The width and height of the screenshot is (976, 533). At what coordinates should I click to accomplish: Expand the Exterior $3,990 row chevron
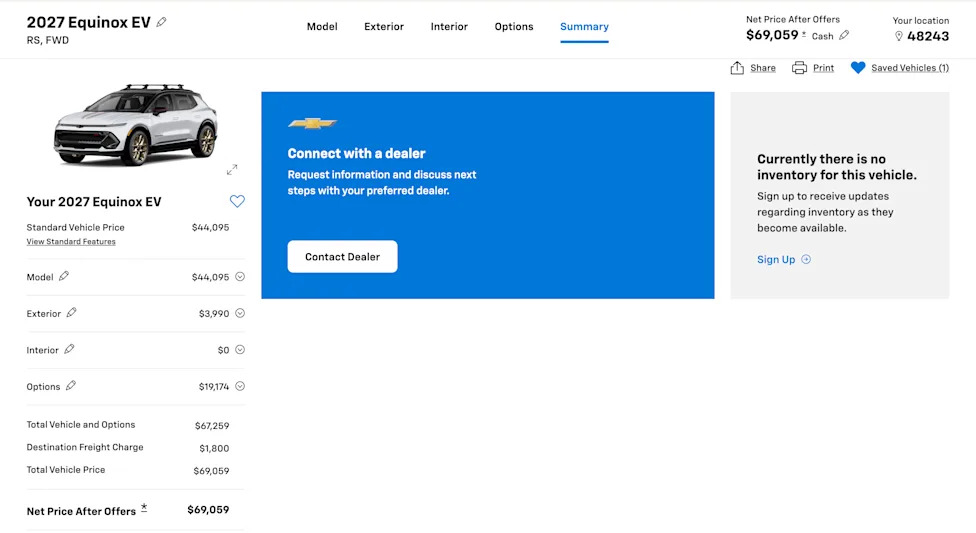click(240, 313)
